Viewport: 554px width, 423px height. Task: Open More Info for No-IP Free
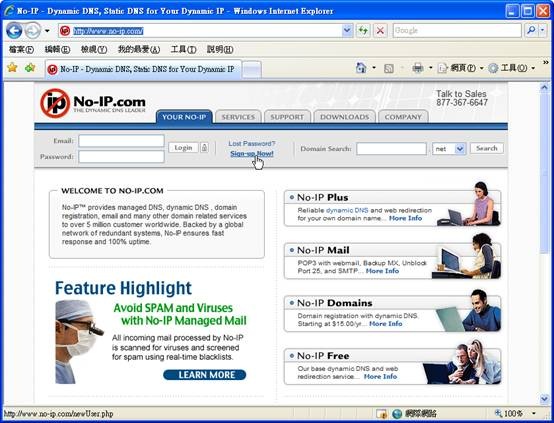coord(380,377)
